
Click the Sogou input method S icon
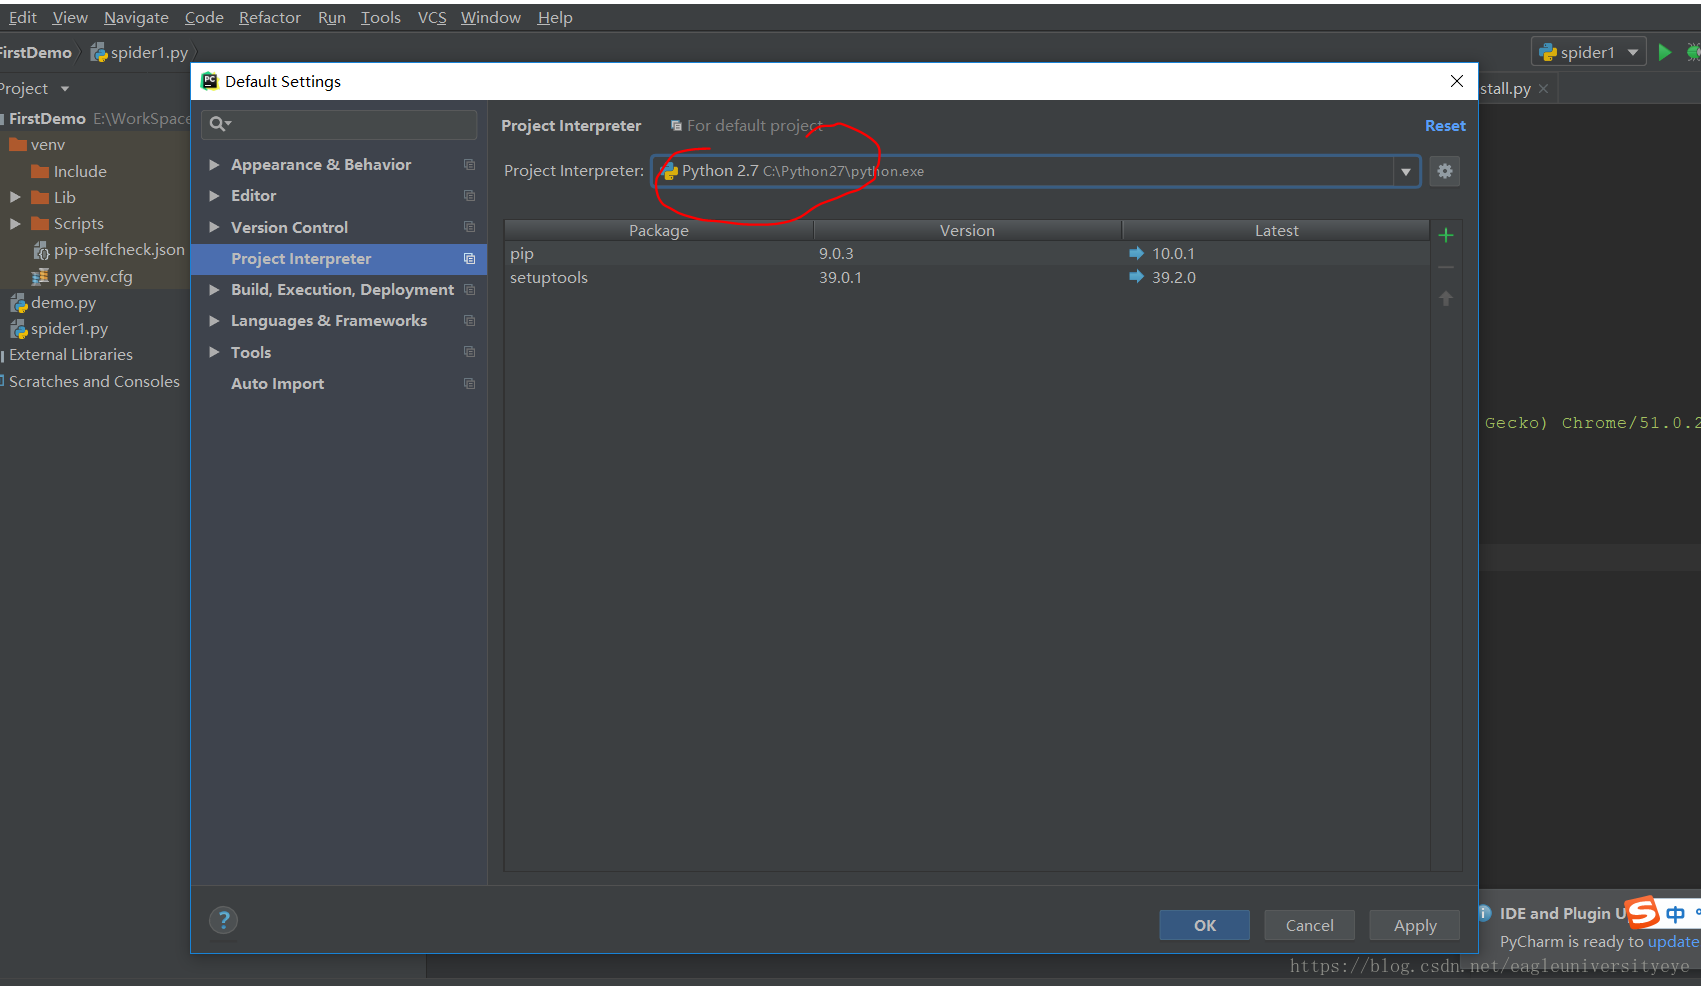pos(1642,912)
